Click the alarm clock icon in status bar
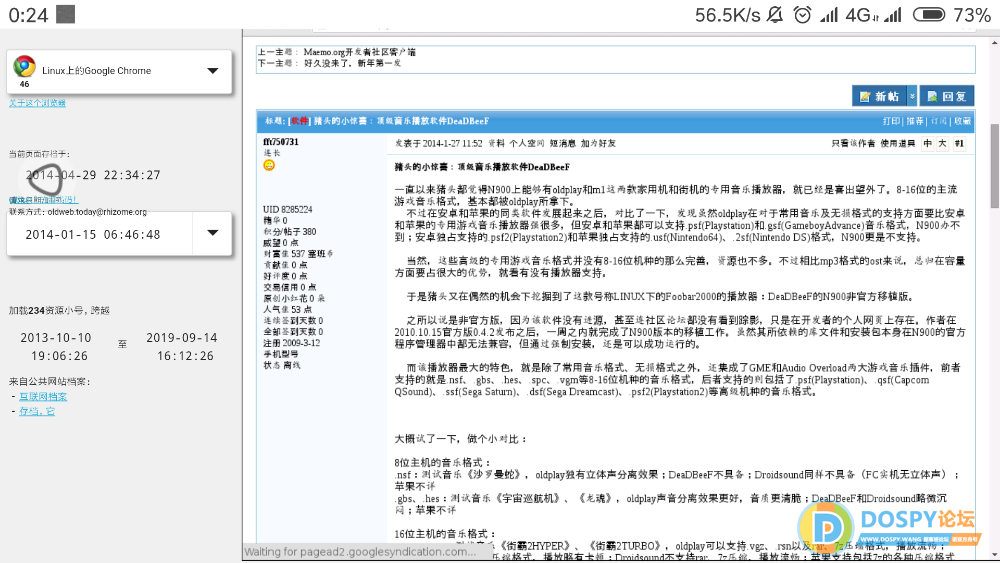 point(802,15)
